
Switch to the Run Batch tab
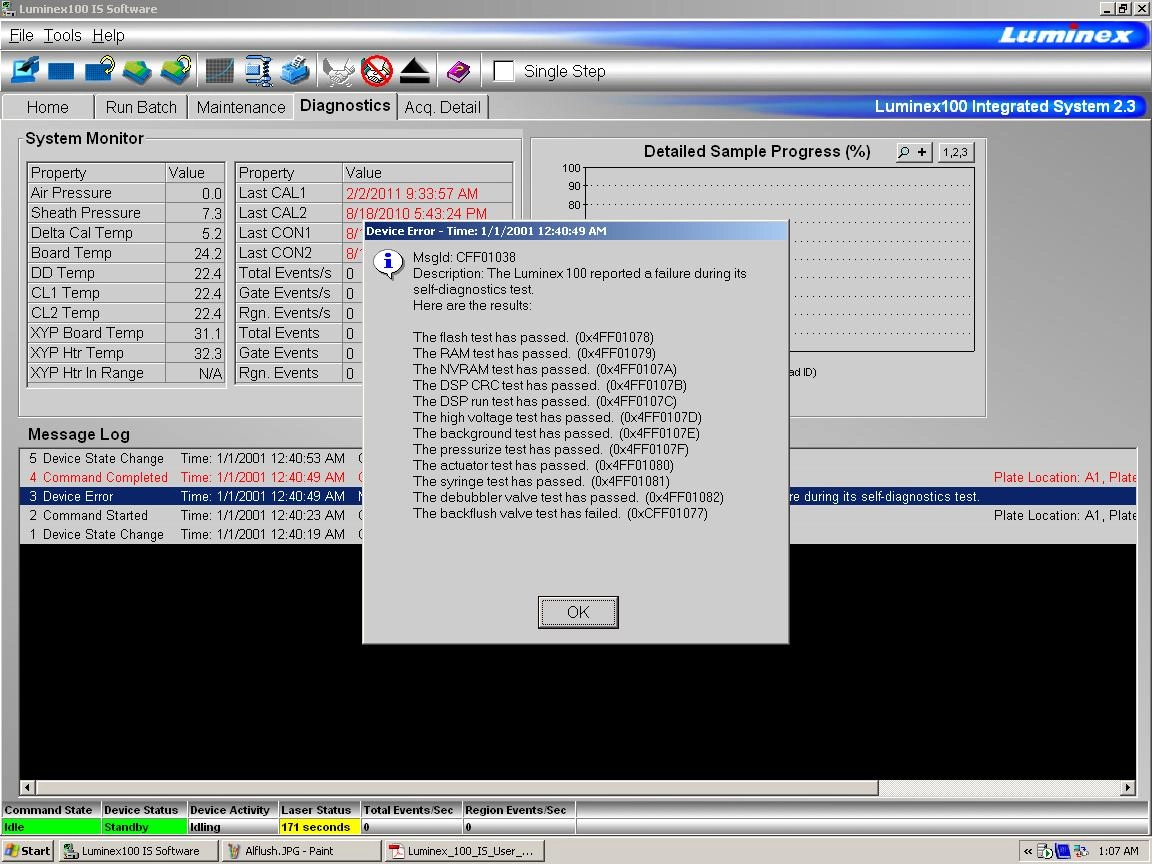141,107
